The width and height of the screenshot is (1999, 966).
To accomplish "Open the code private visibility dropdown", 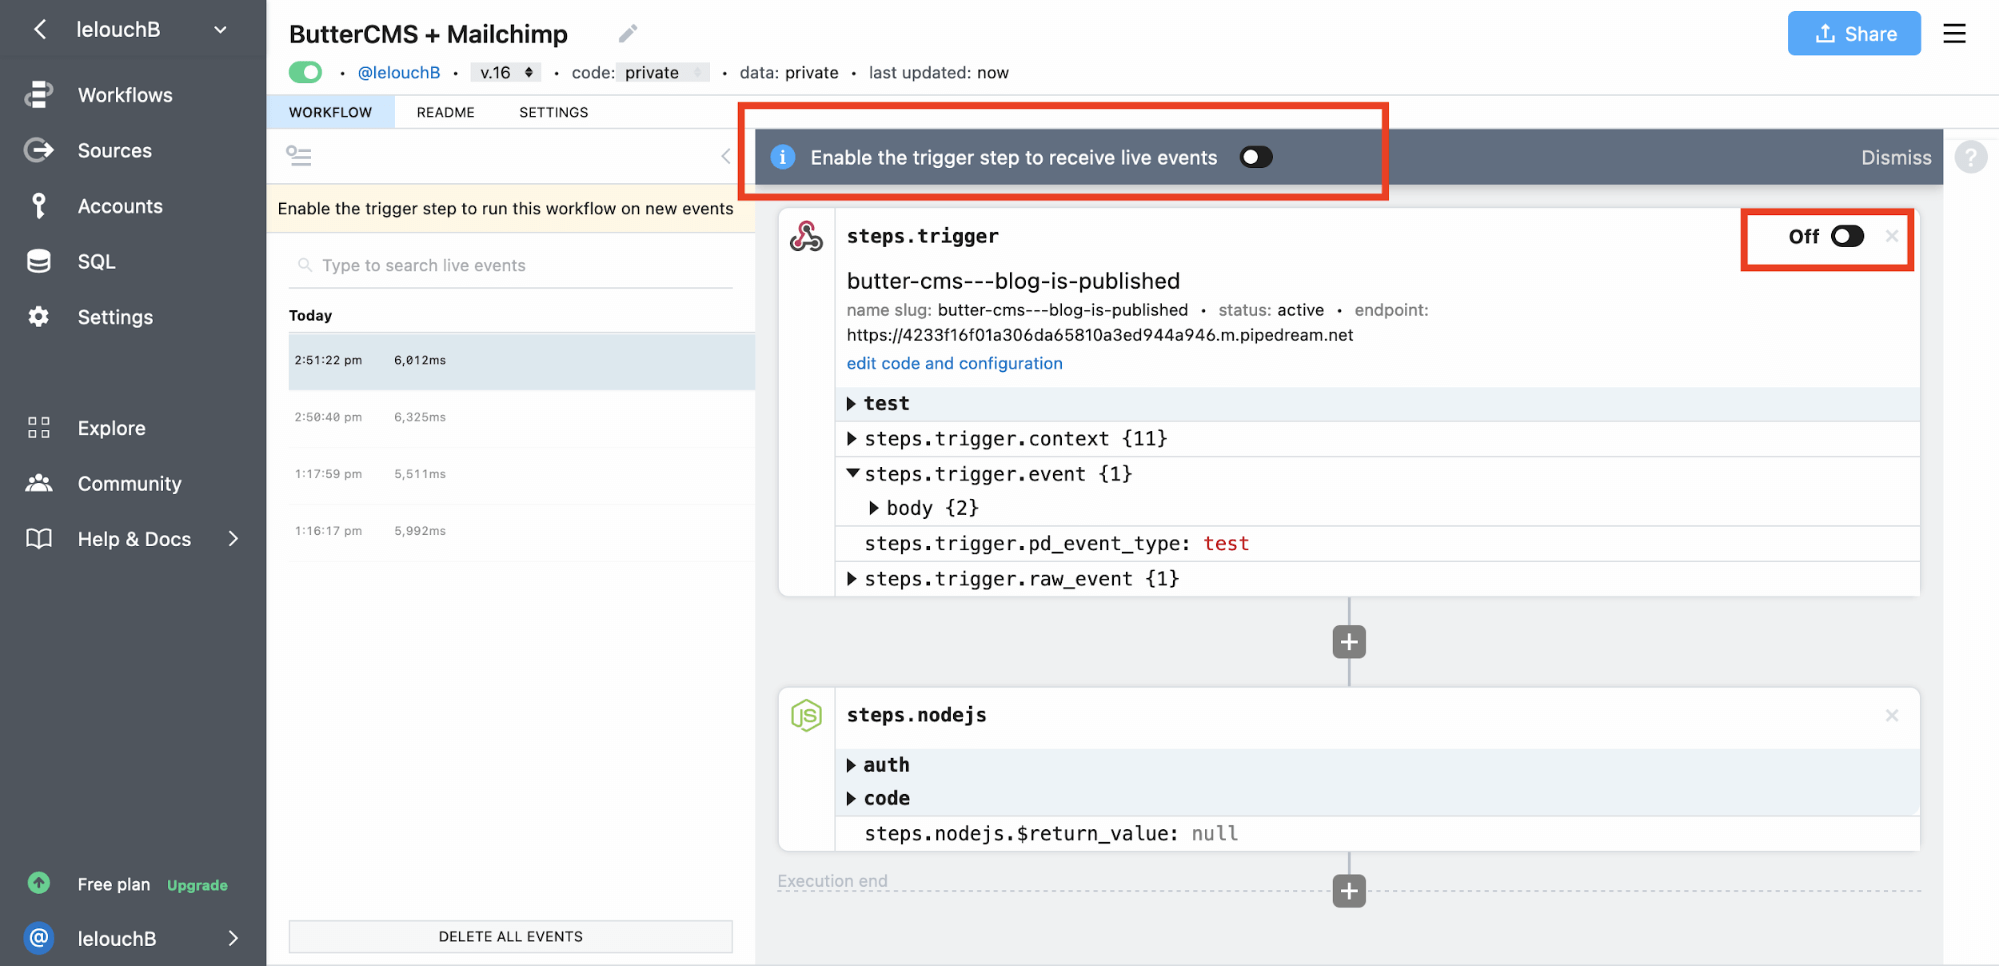I will (x=662, y=72).
